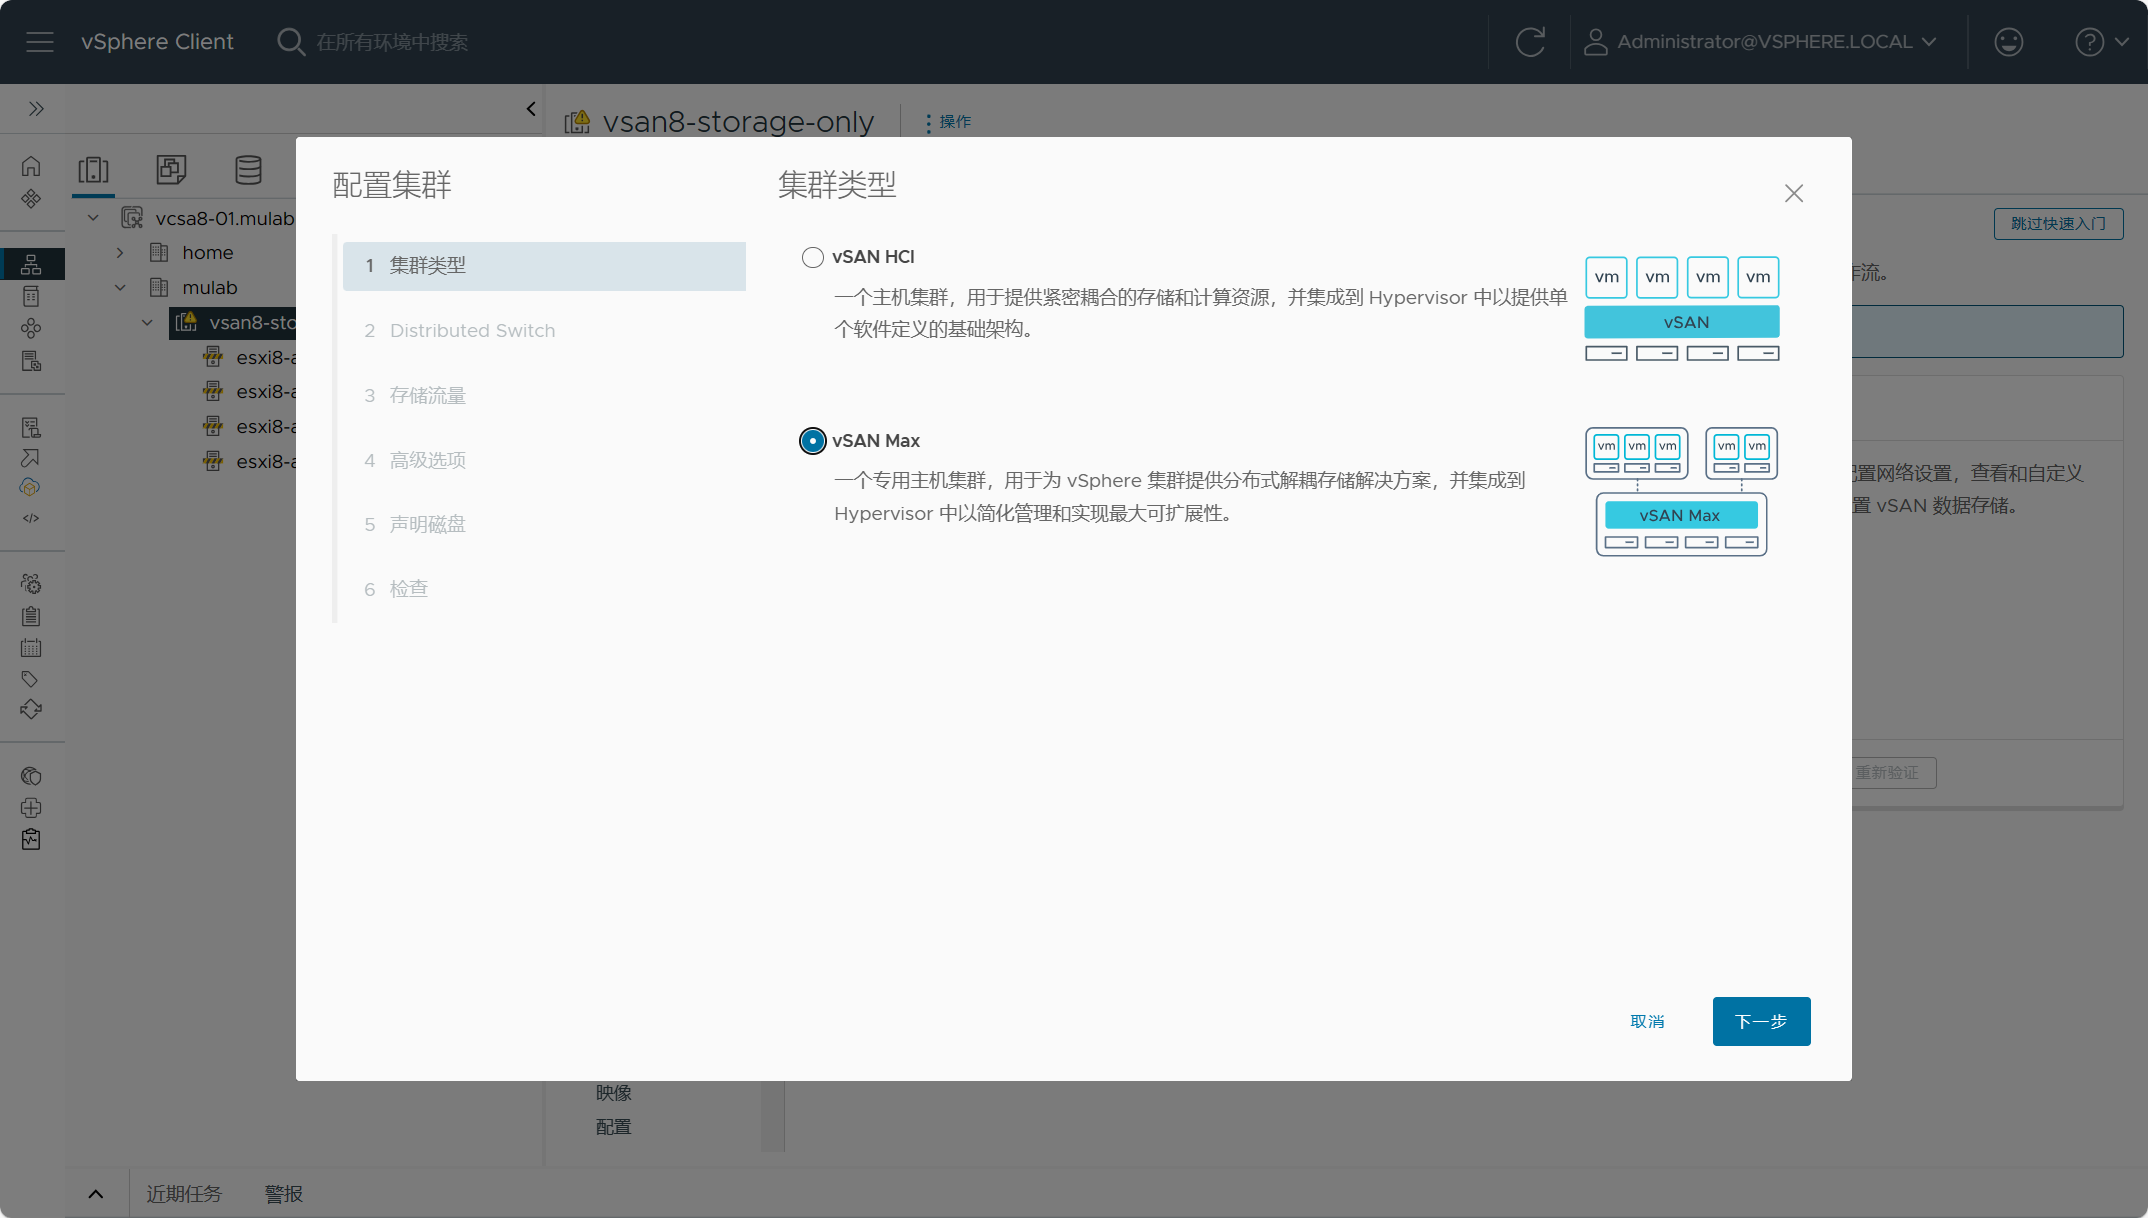Switch to VMs and Templates view tab

[x=171, y=170]
